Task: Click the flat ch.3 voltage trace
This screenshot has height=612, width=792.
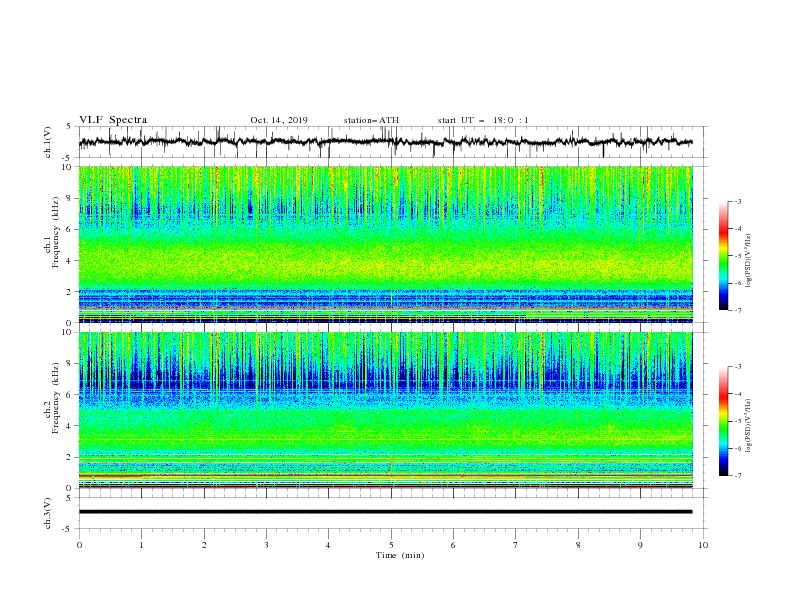Action: click(385, 512)
